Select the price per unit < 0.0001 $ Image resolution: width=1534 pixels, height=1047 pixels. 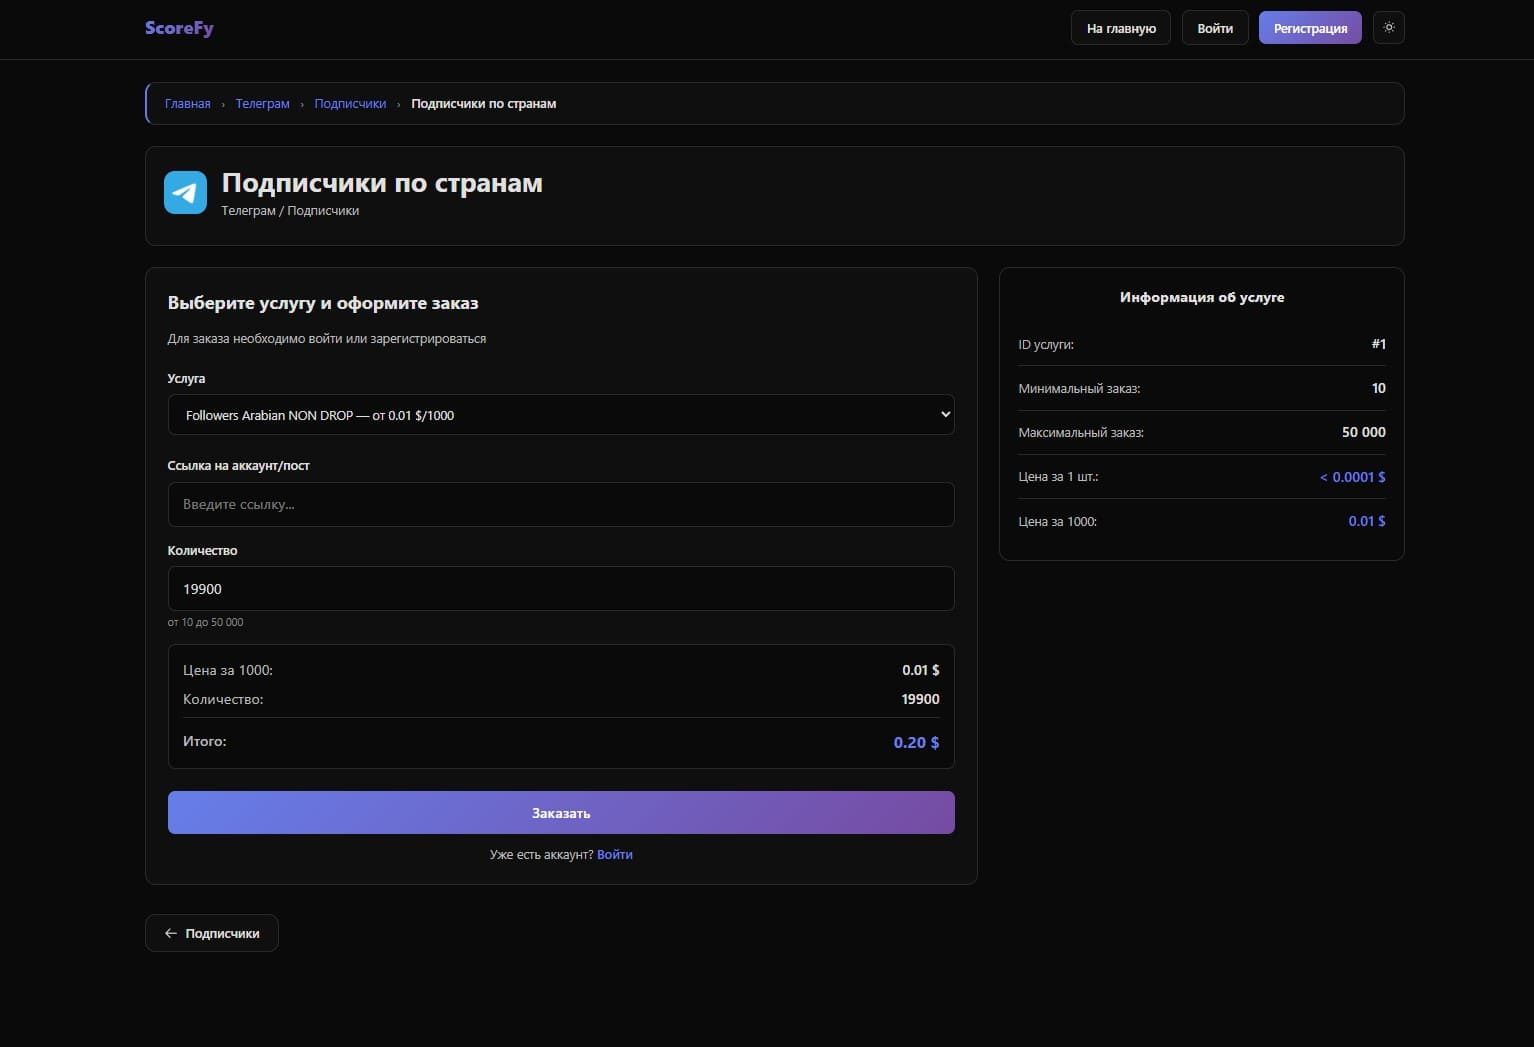coord(1353,477)
